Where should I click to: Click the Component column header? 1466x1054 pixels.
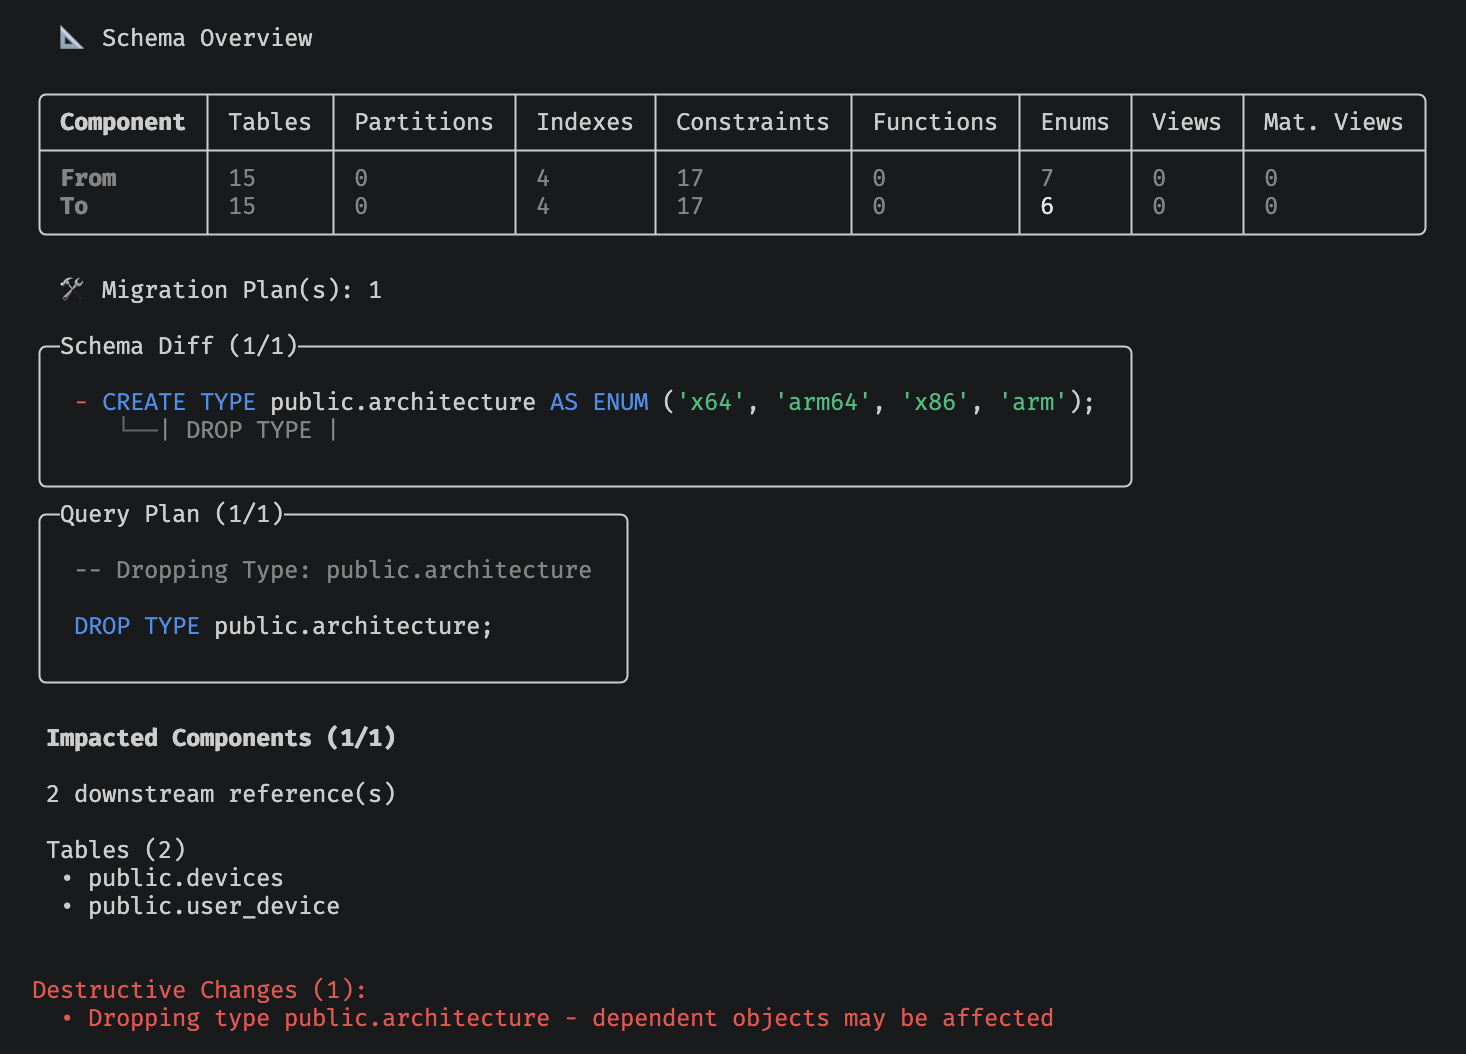click(x=123, y=122)
